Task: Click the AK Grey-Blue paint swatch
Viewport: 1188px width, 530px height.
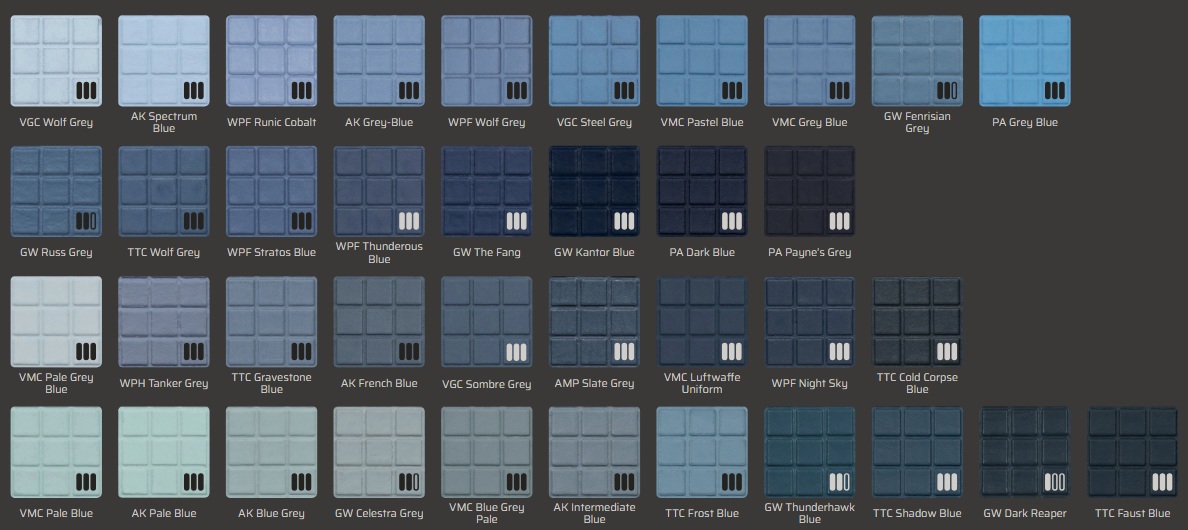Action: (x=379, y=61)
